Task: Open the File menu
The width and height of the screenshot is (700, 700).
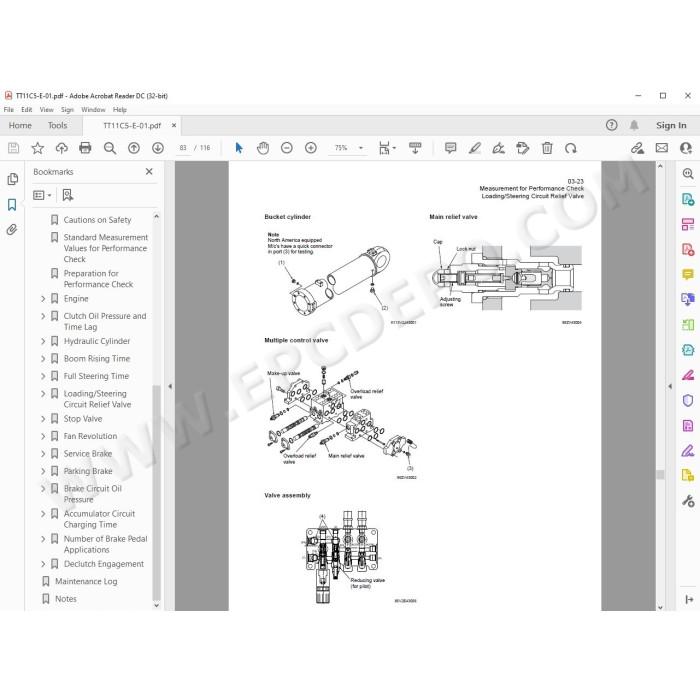Action: tap(8, 109)
